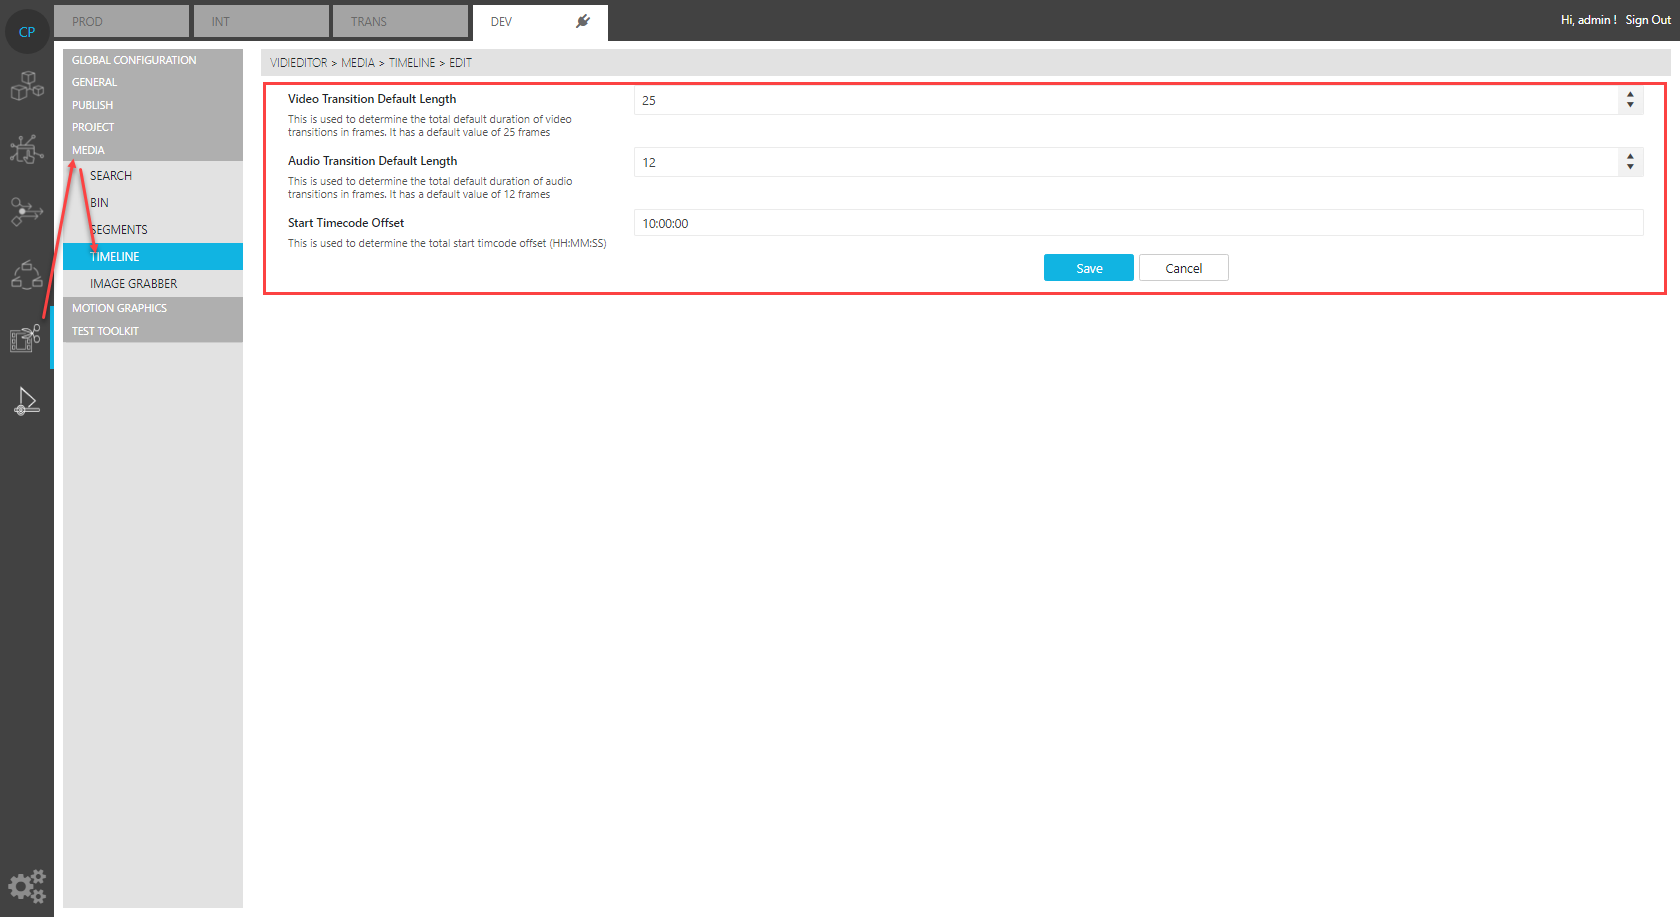Click the Sign Out link
Image resolution: width=1680 pixels, height=917 pixels.
point(1647,20)
